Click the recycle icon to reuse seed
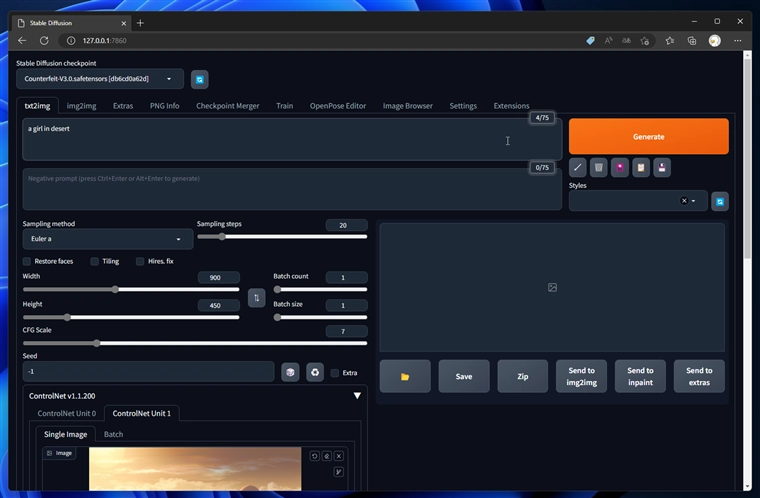 click(x=314, y=372)
